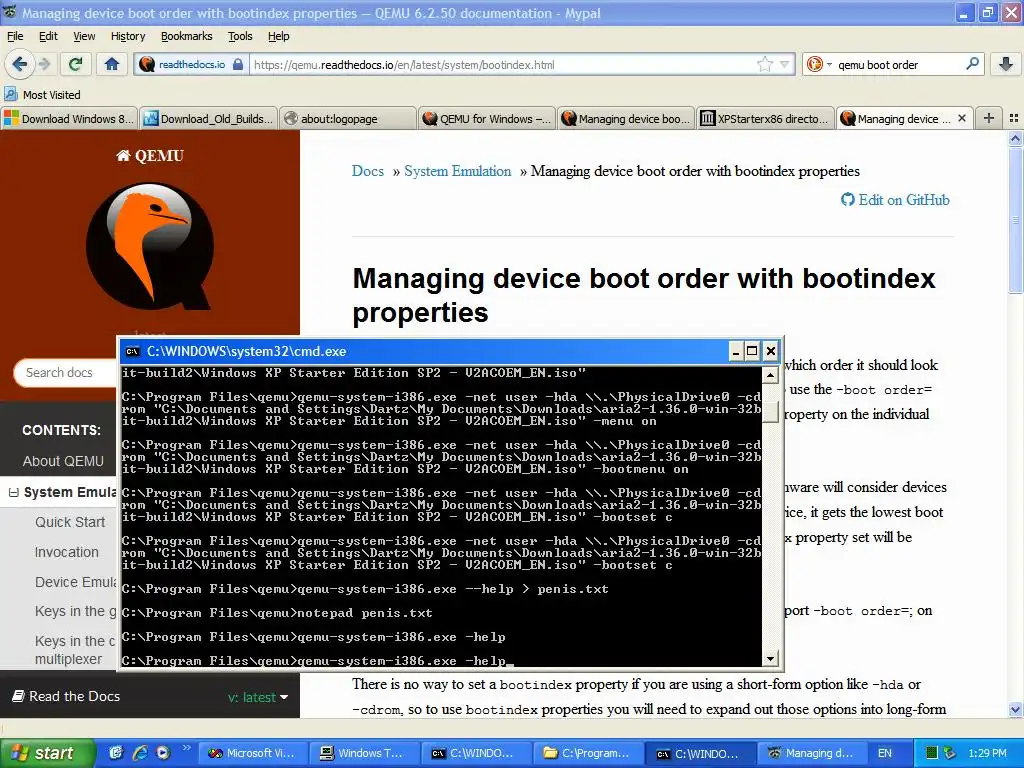Open the list all tabs button
Screen dimensions: 1024x768
(x=1014, y=118)
